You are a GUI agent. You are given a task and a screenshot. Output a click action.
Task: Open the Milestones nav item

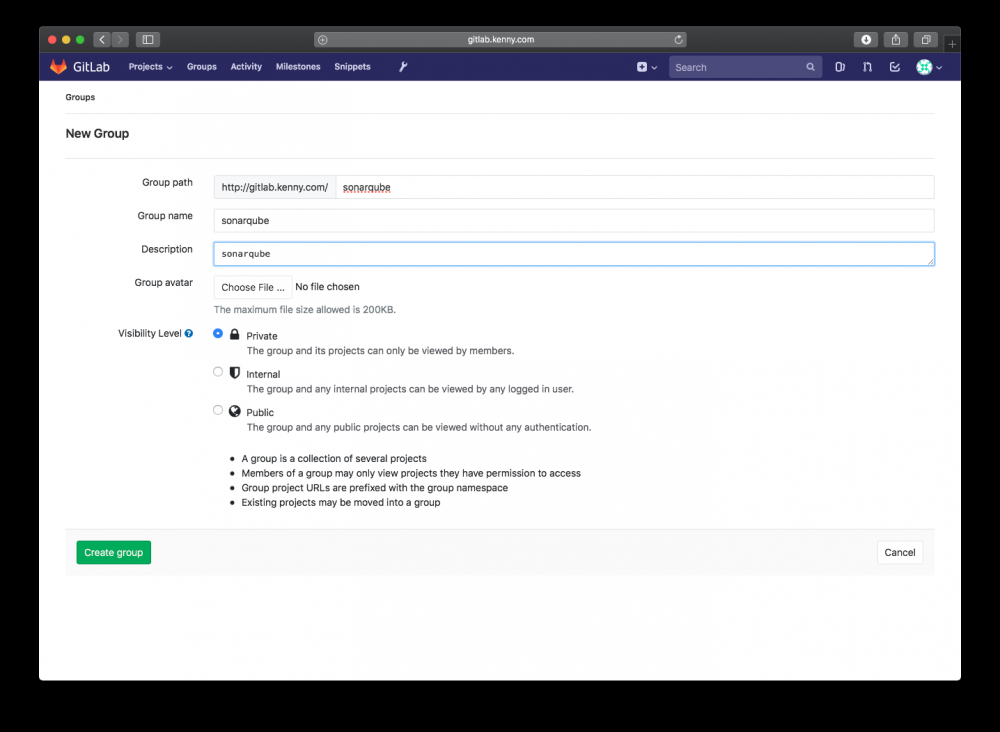pos(298,67)
